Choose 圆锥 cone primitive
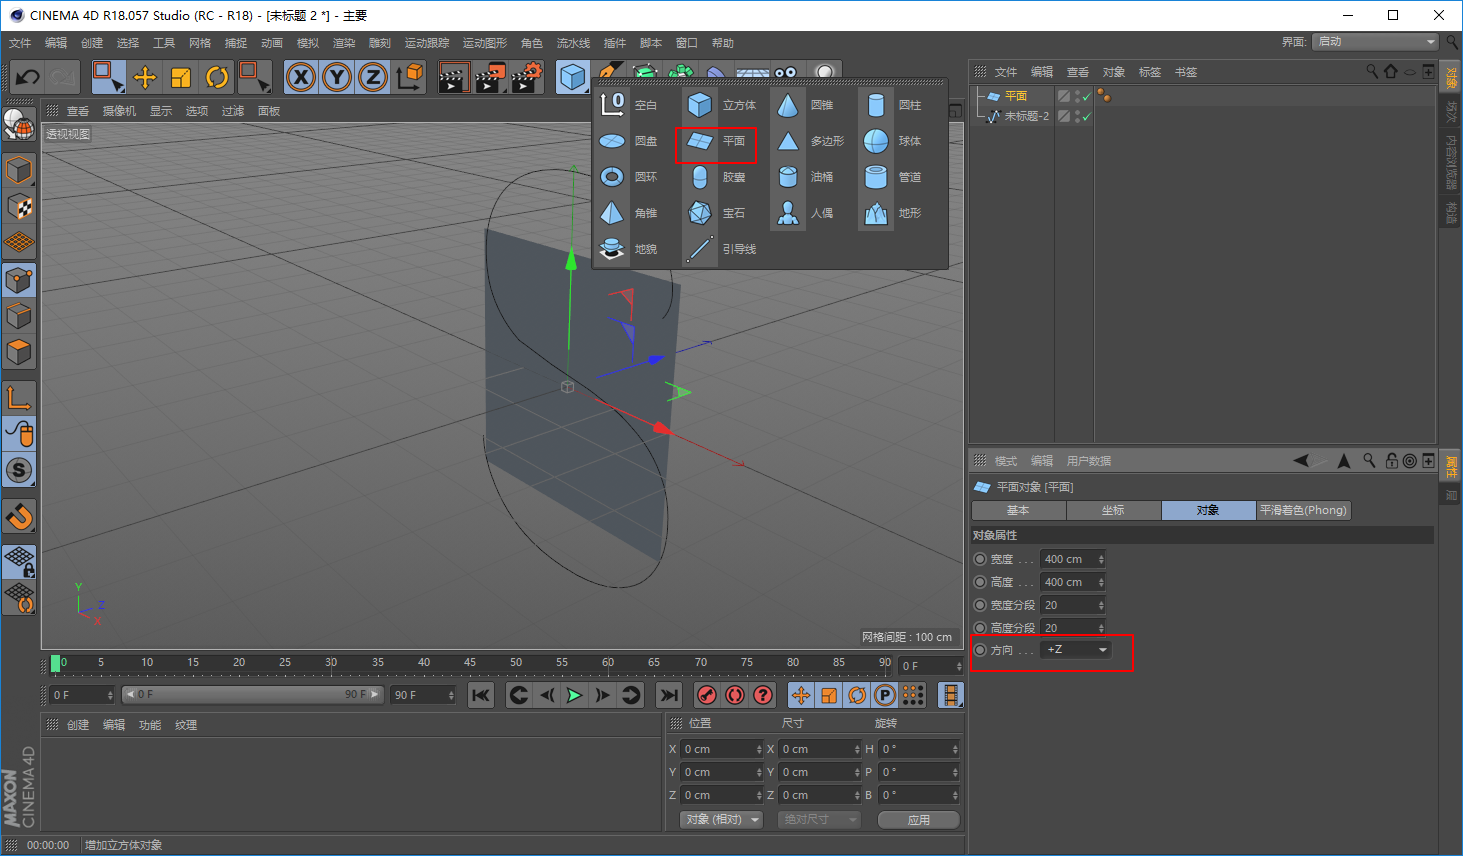 point(806,105)
